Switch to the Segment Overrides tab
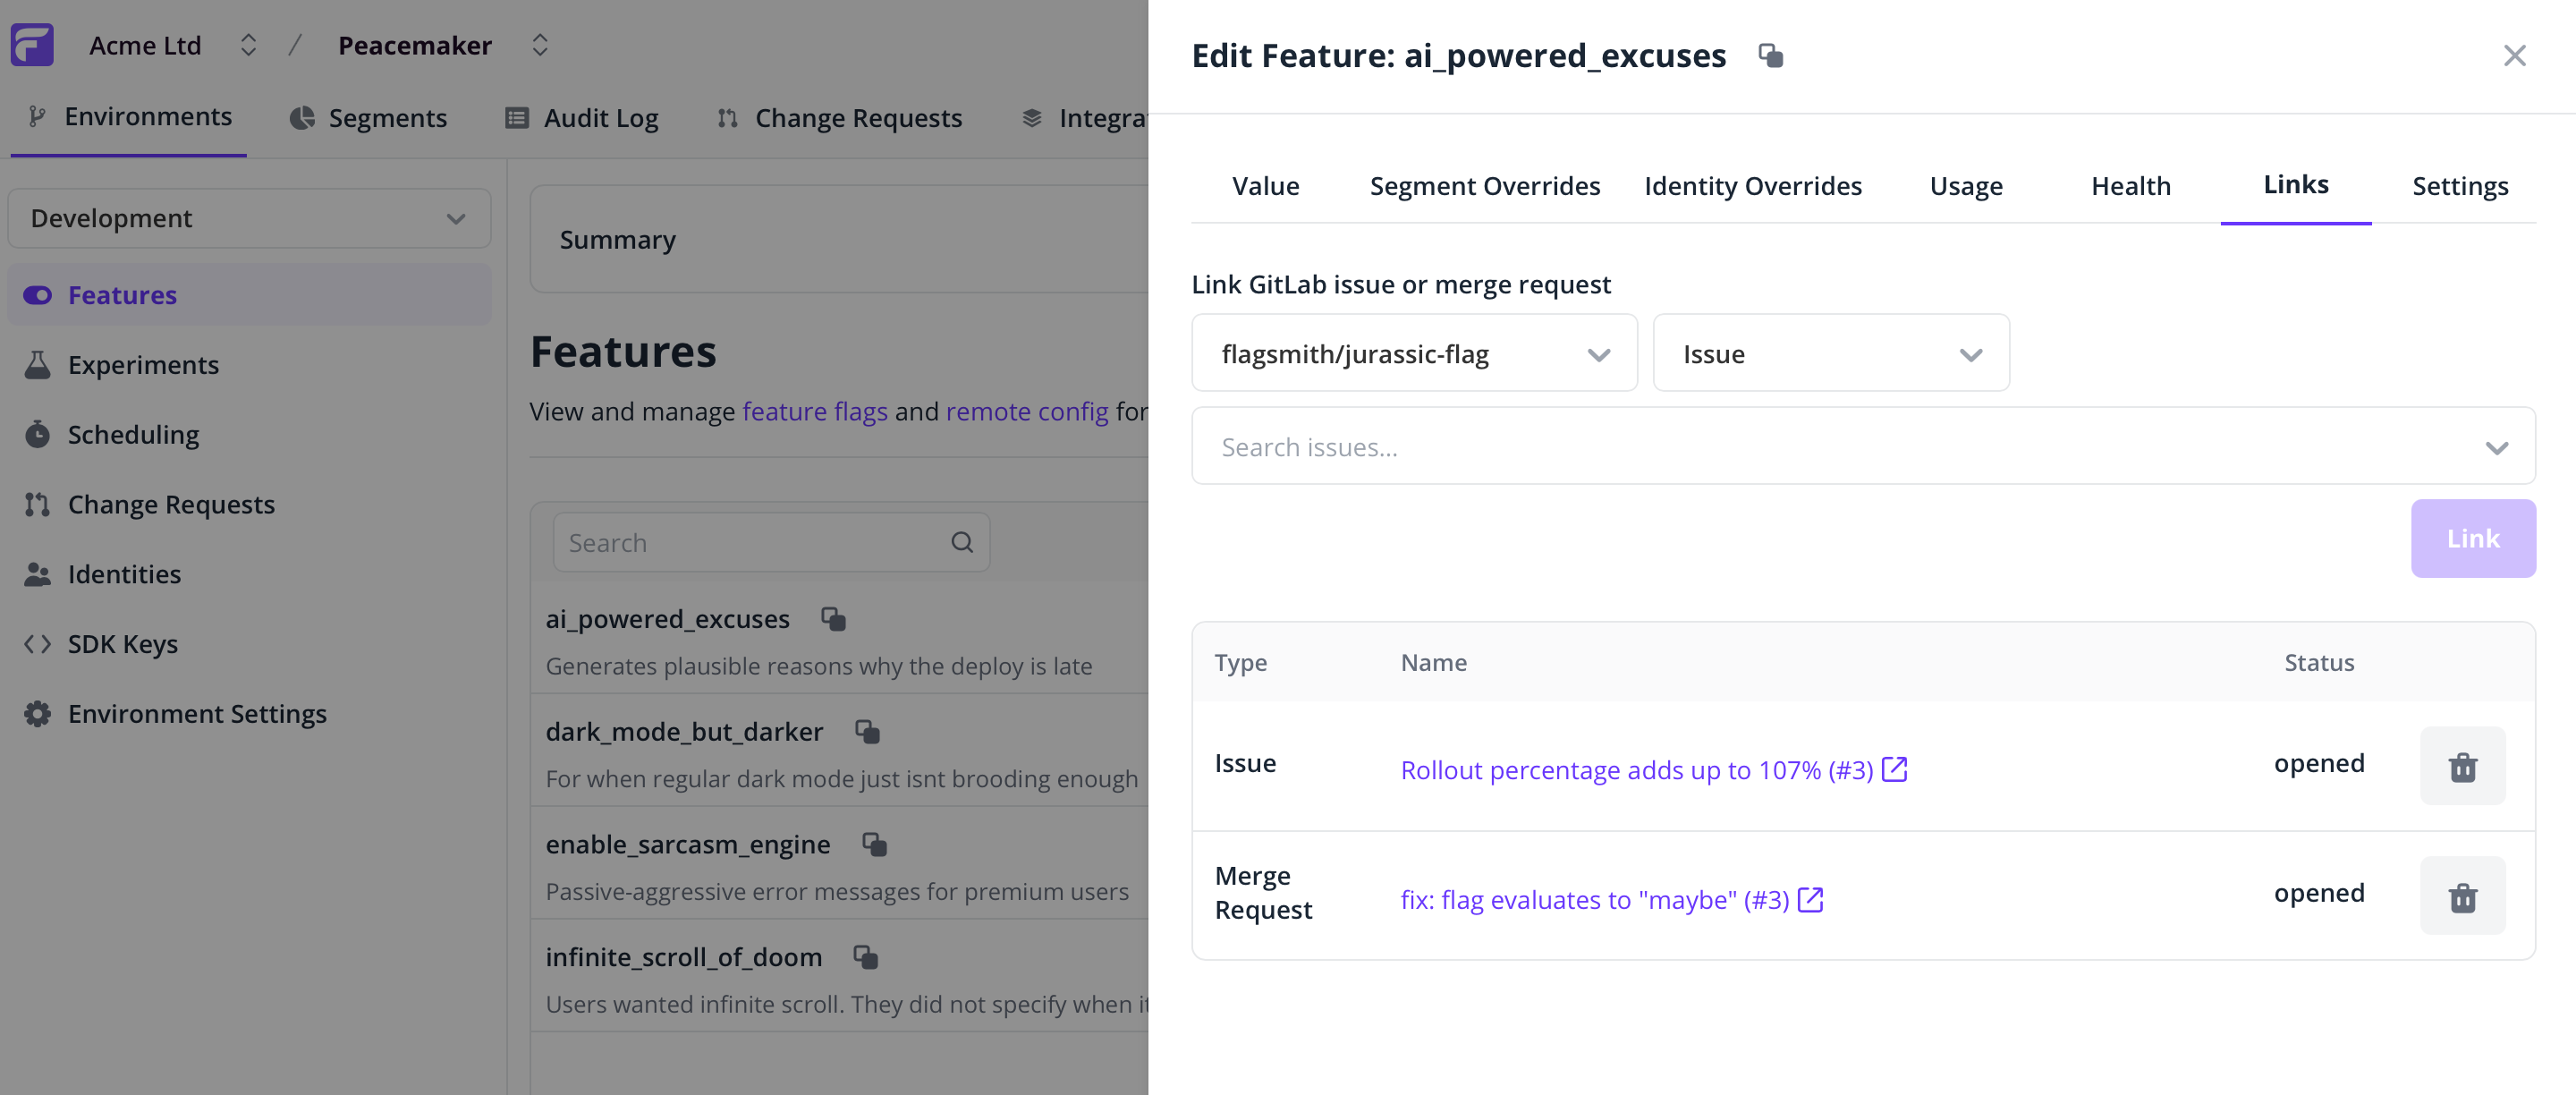Viewport: 2576px width, 1095px height. (1484, 185)
